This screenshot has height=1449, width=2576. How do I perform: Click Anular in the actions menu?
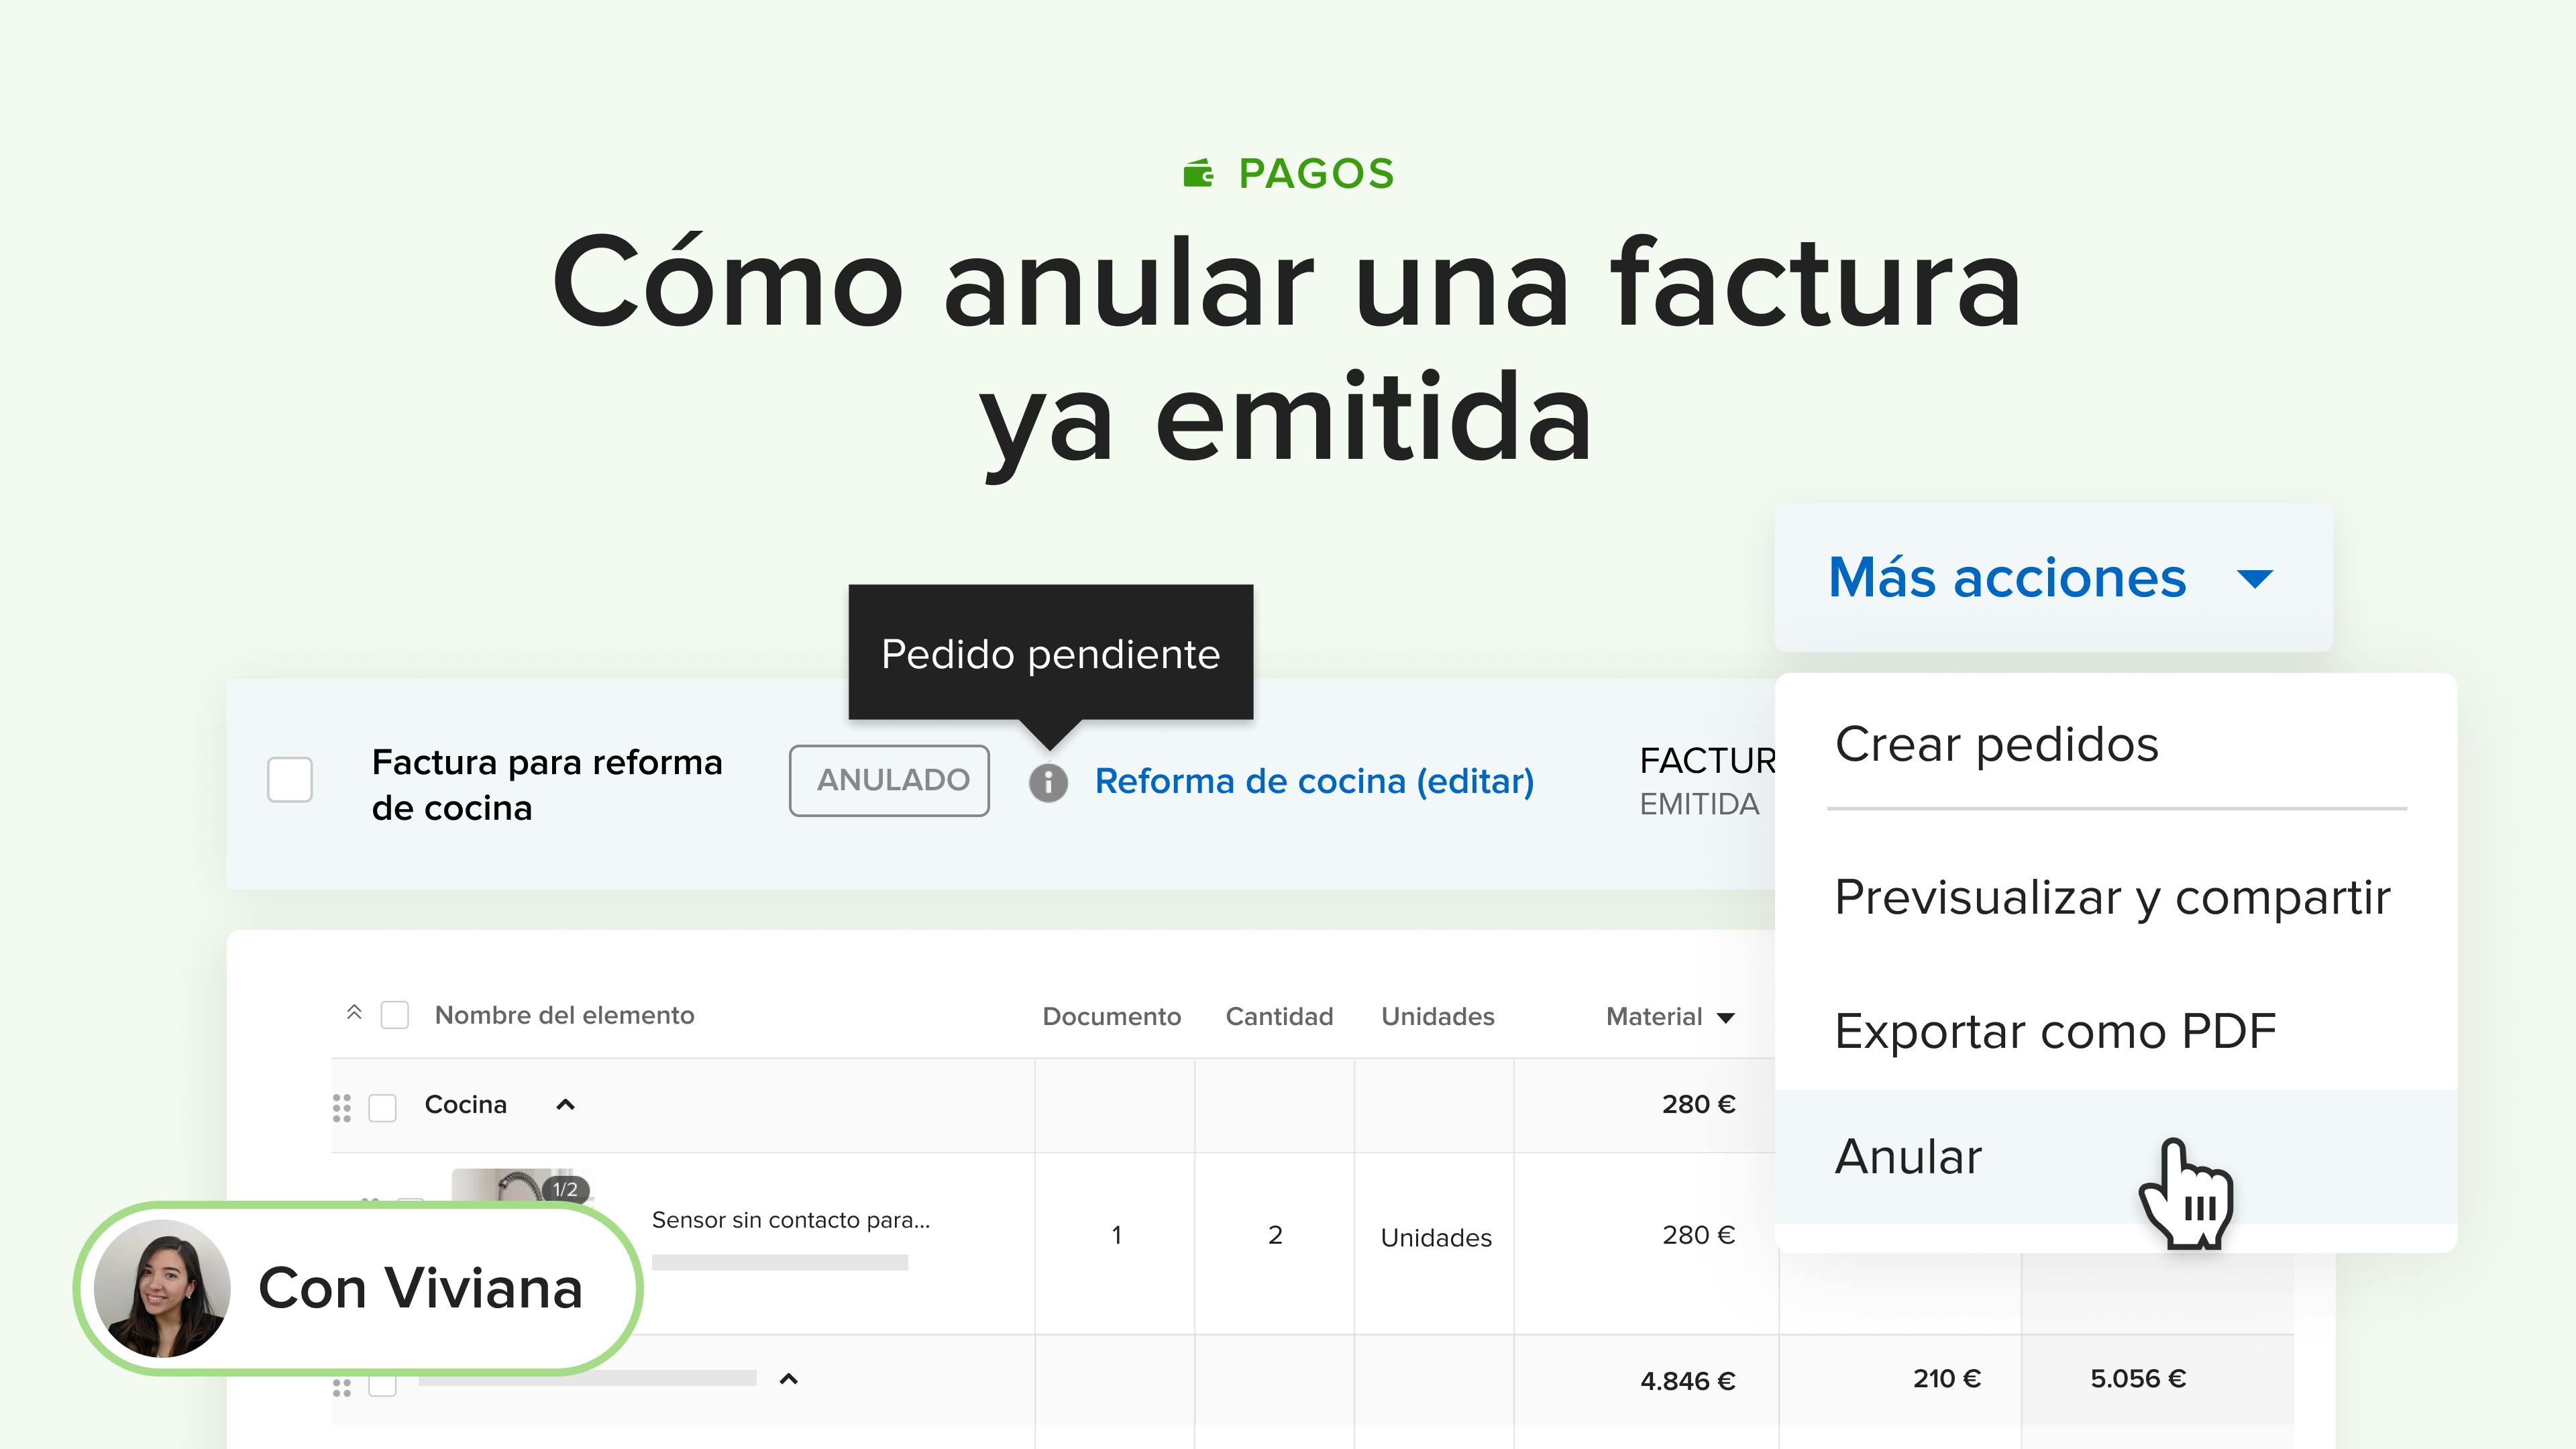pyautogui.click(x=2115, y=1157)
